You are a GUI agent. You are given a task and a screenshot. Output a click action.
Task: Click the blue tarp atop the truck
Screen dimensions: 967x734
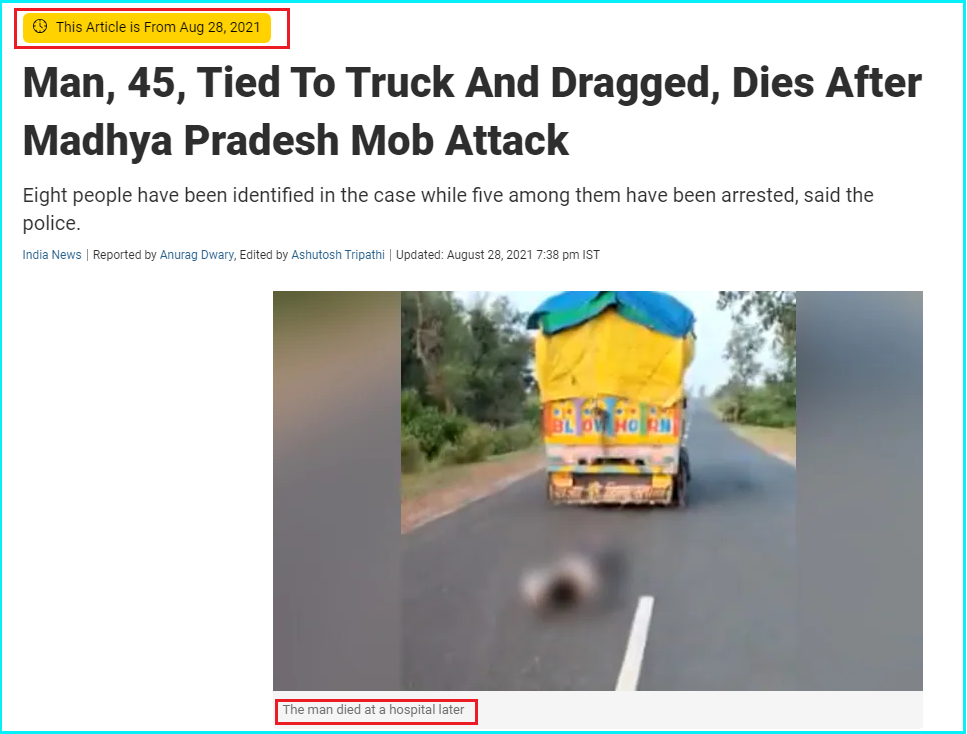[x=612, y=313]
